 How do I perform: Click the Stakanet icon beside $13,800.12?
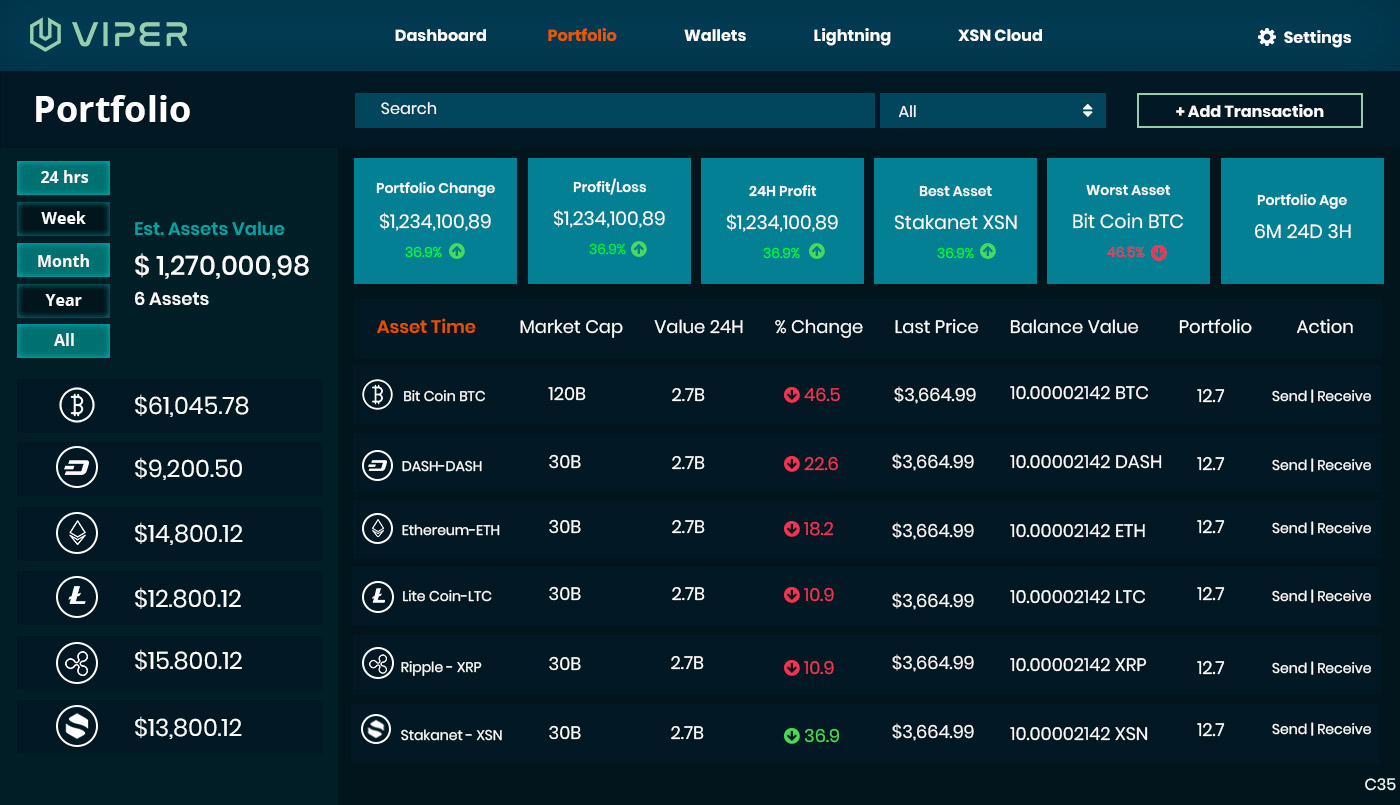pos(77,727)
